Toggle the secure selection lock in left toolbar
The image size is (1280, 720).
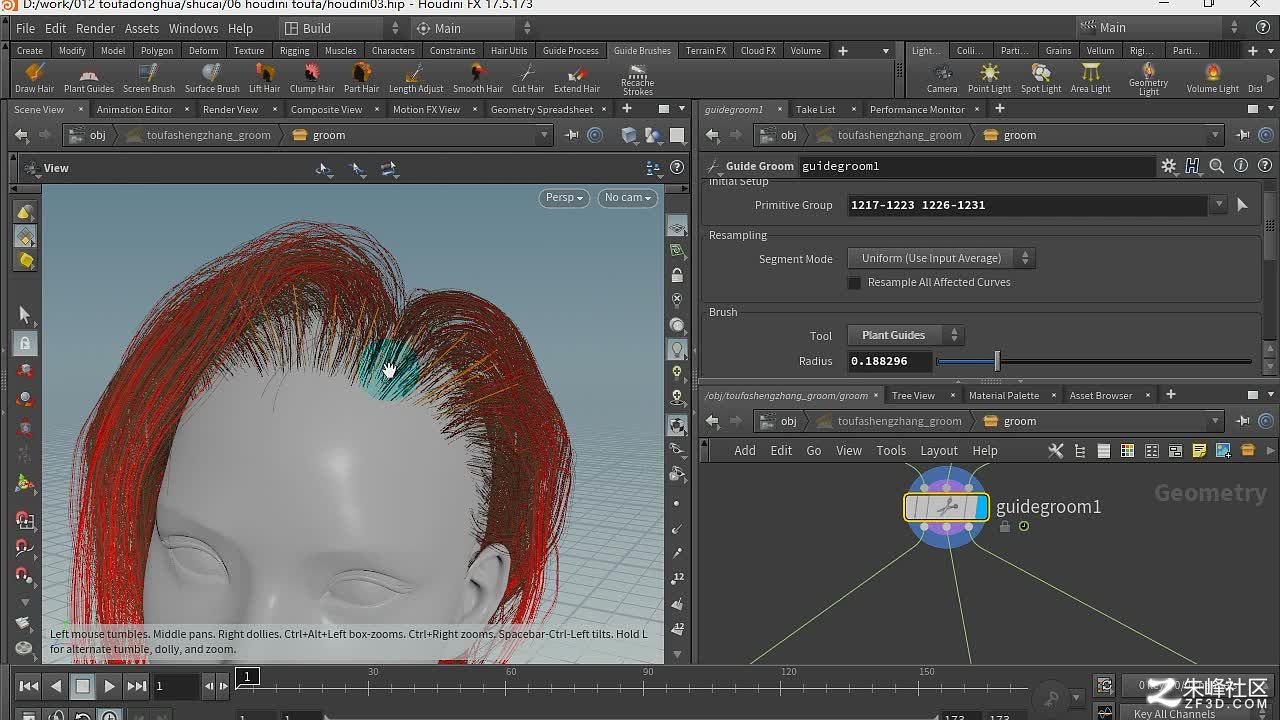pos(25,343)
